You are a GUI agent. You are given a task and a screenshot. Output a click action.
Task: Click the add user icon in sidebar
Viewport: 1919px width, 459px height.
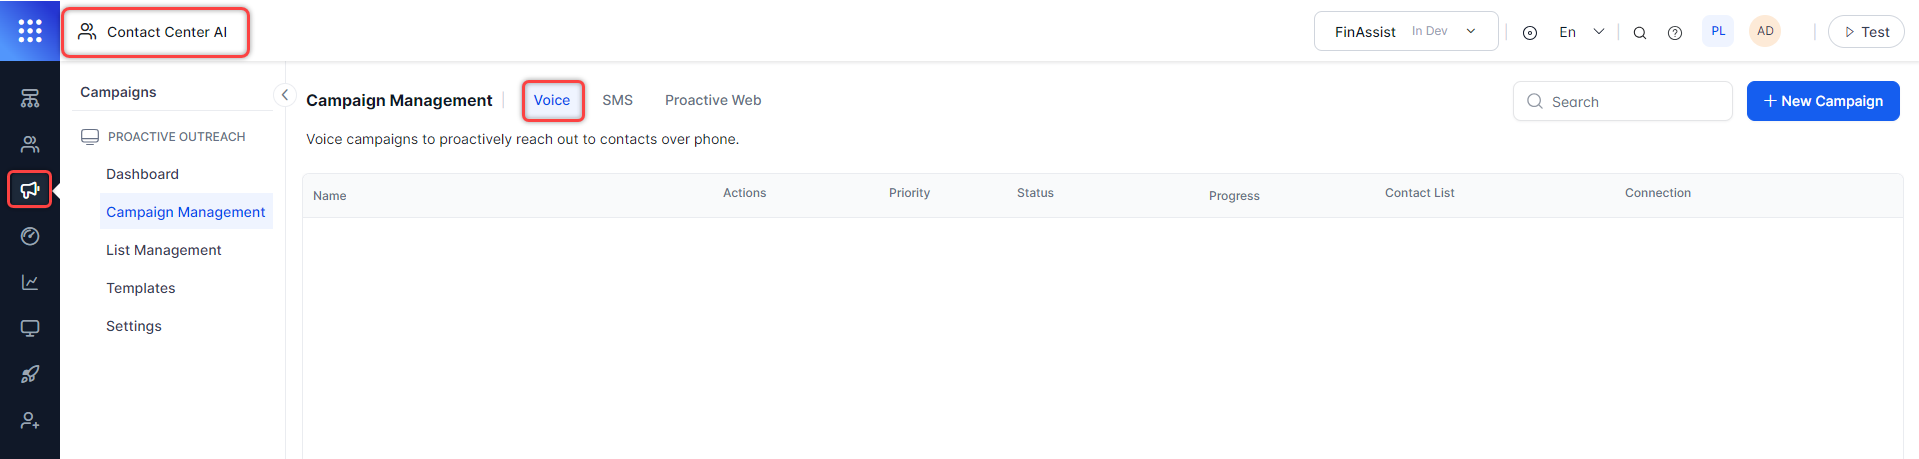tap(30, 420)
